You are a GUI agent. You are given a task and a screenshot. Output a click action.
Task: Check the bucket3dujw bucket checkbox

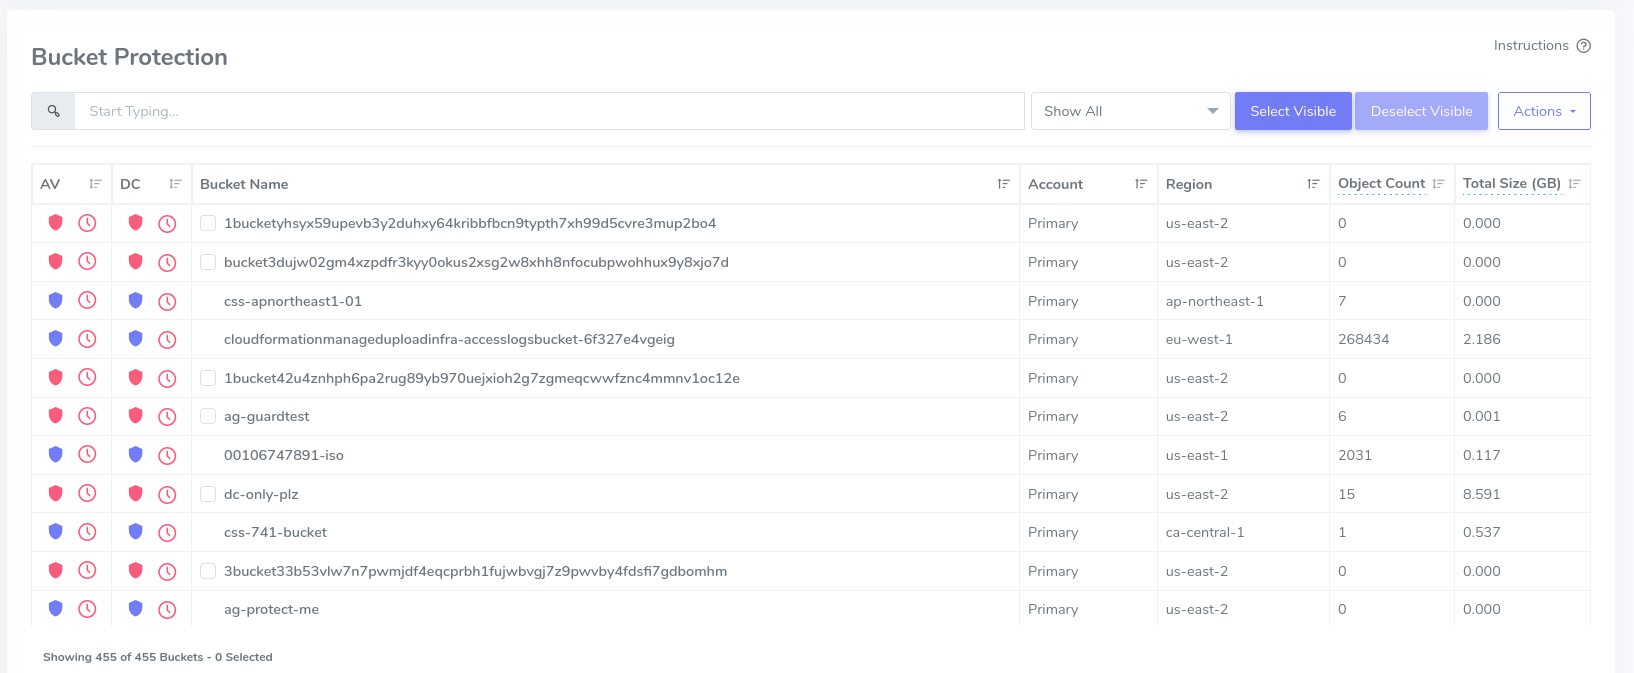click(208, 262)
